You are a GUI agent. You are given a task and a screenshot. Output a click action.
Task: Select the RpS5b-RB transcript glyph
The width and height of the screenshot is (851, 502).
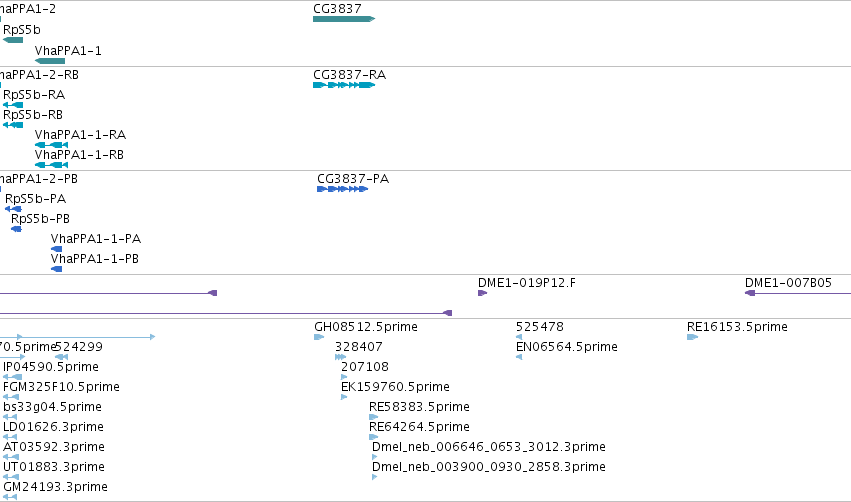[13, 125]
